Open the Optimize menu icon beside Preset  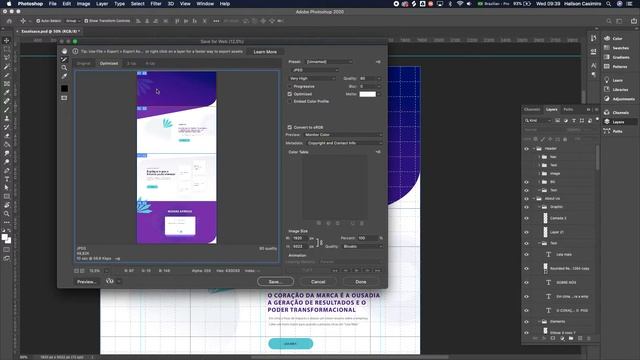(378, 62)
